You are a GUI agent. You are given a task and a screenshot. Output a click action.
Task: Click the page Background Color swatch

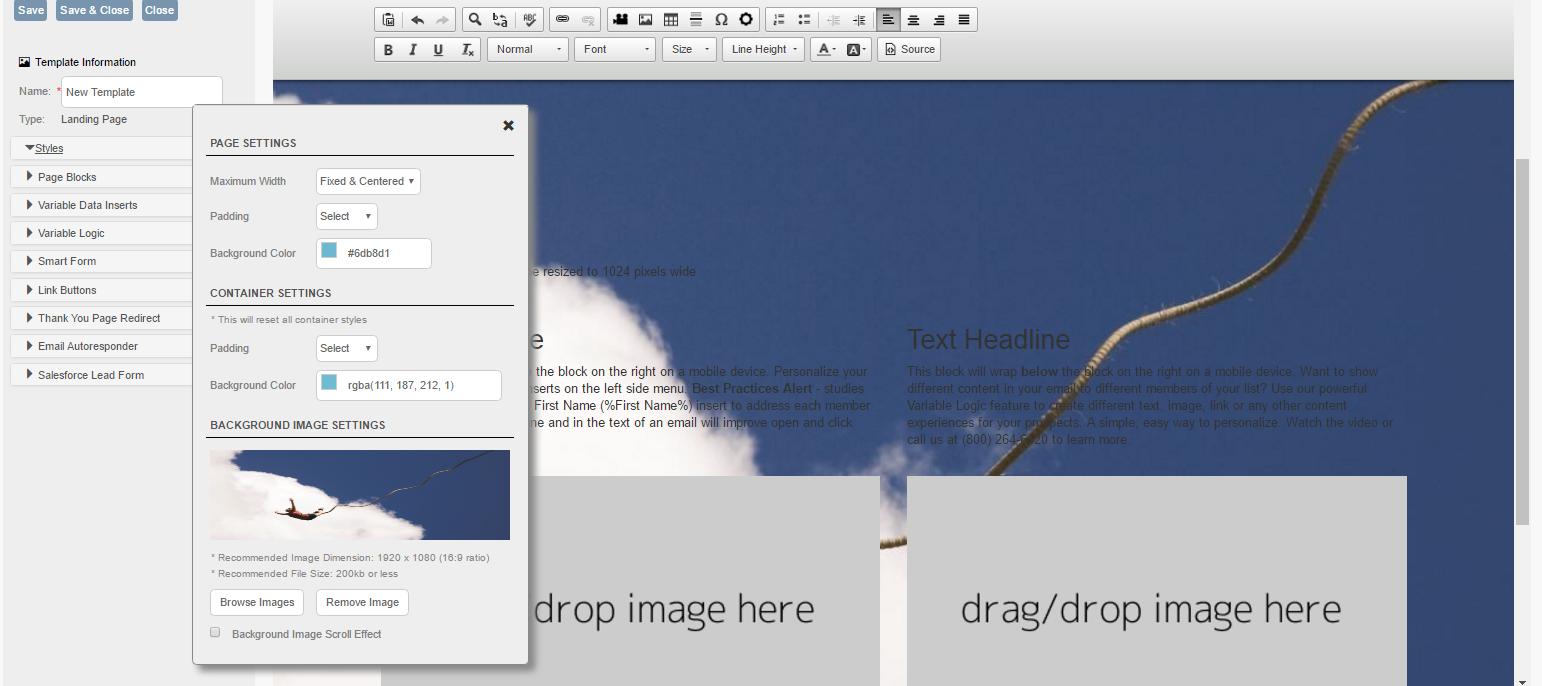click(x=329, y=251)
